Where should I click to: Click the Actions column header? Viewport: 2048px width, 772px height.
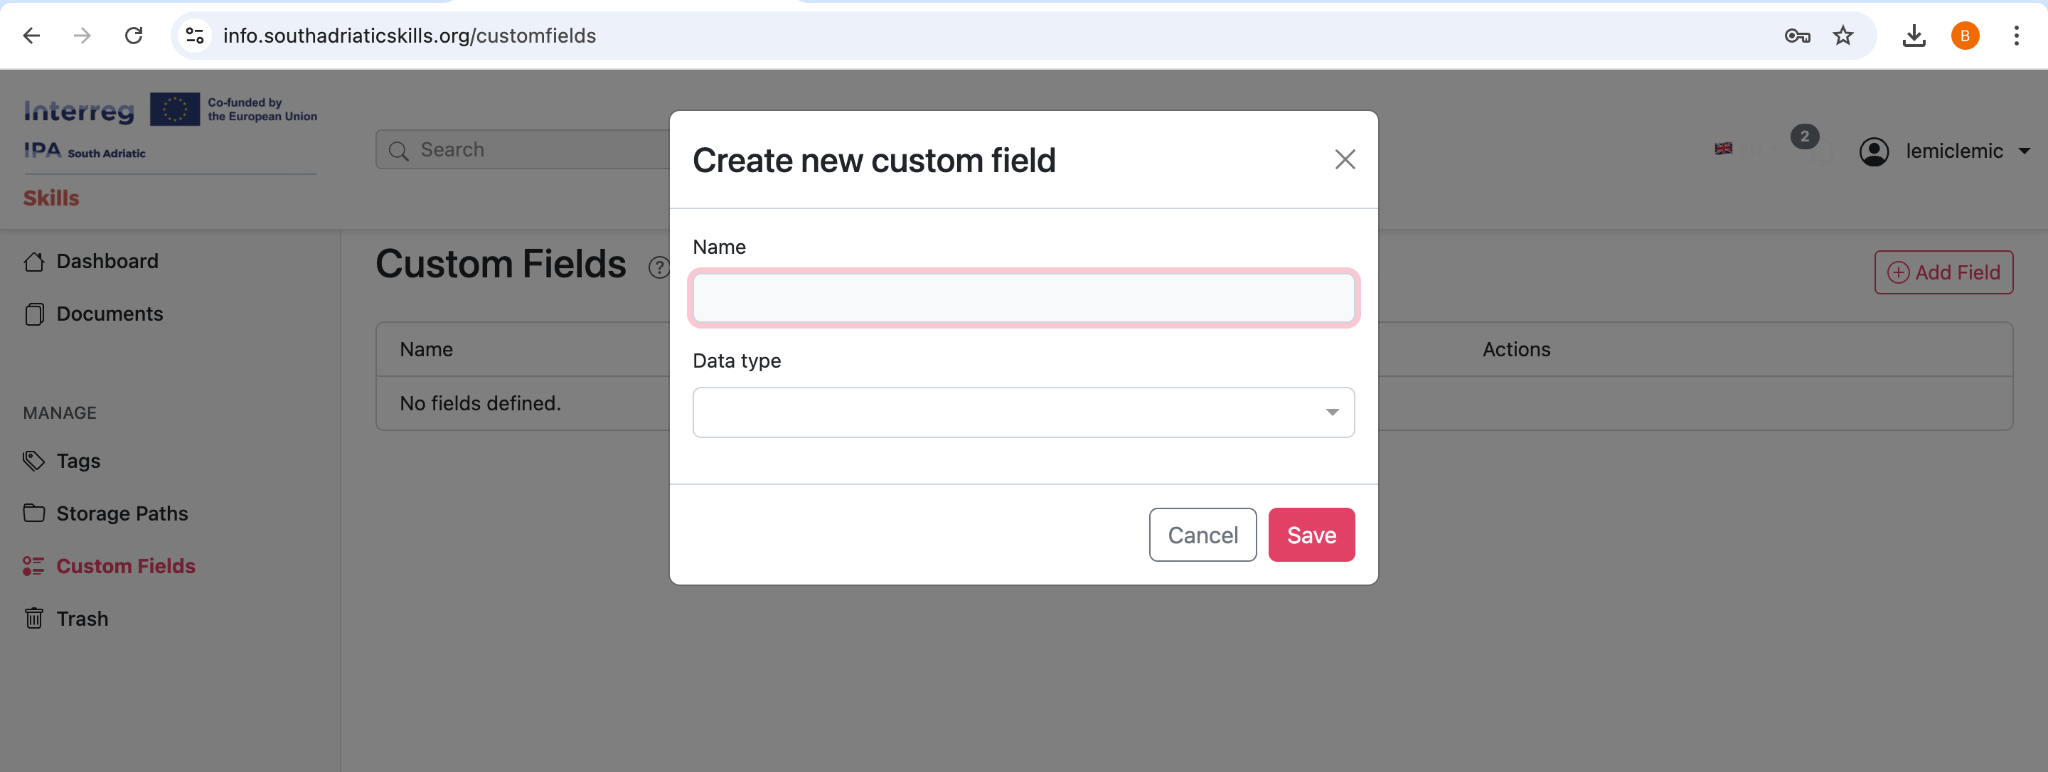[x=1516, y=349]
